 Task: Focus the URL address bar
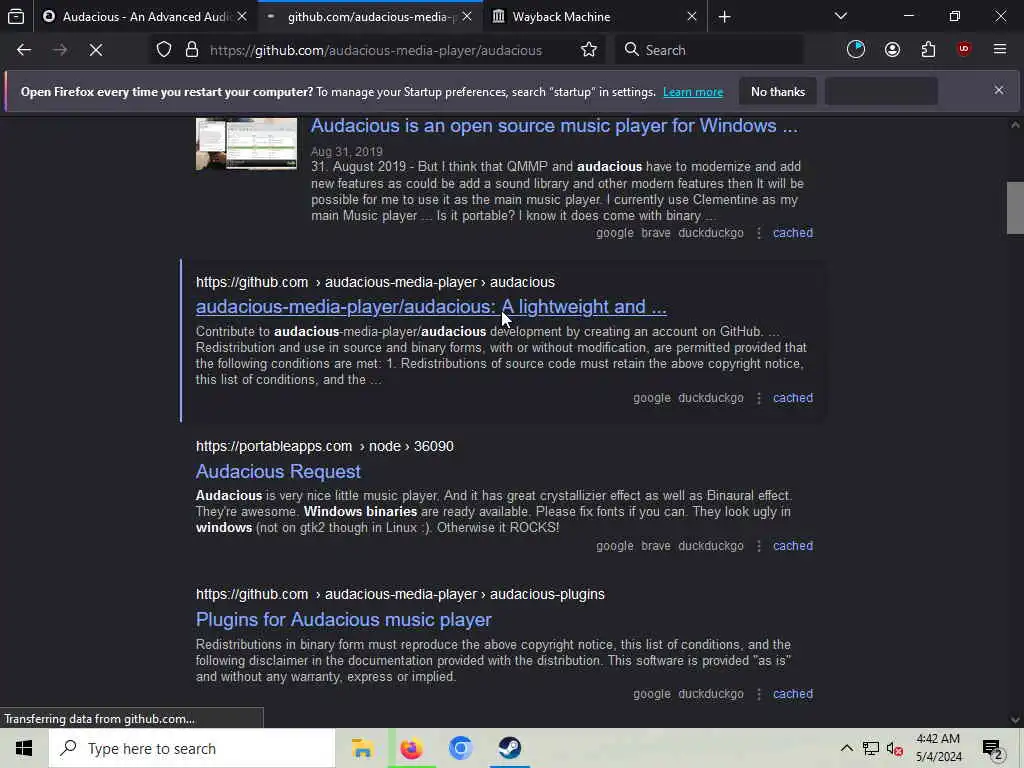click(x=376, y=50)
